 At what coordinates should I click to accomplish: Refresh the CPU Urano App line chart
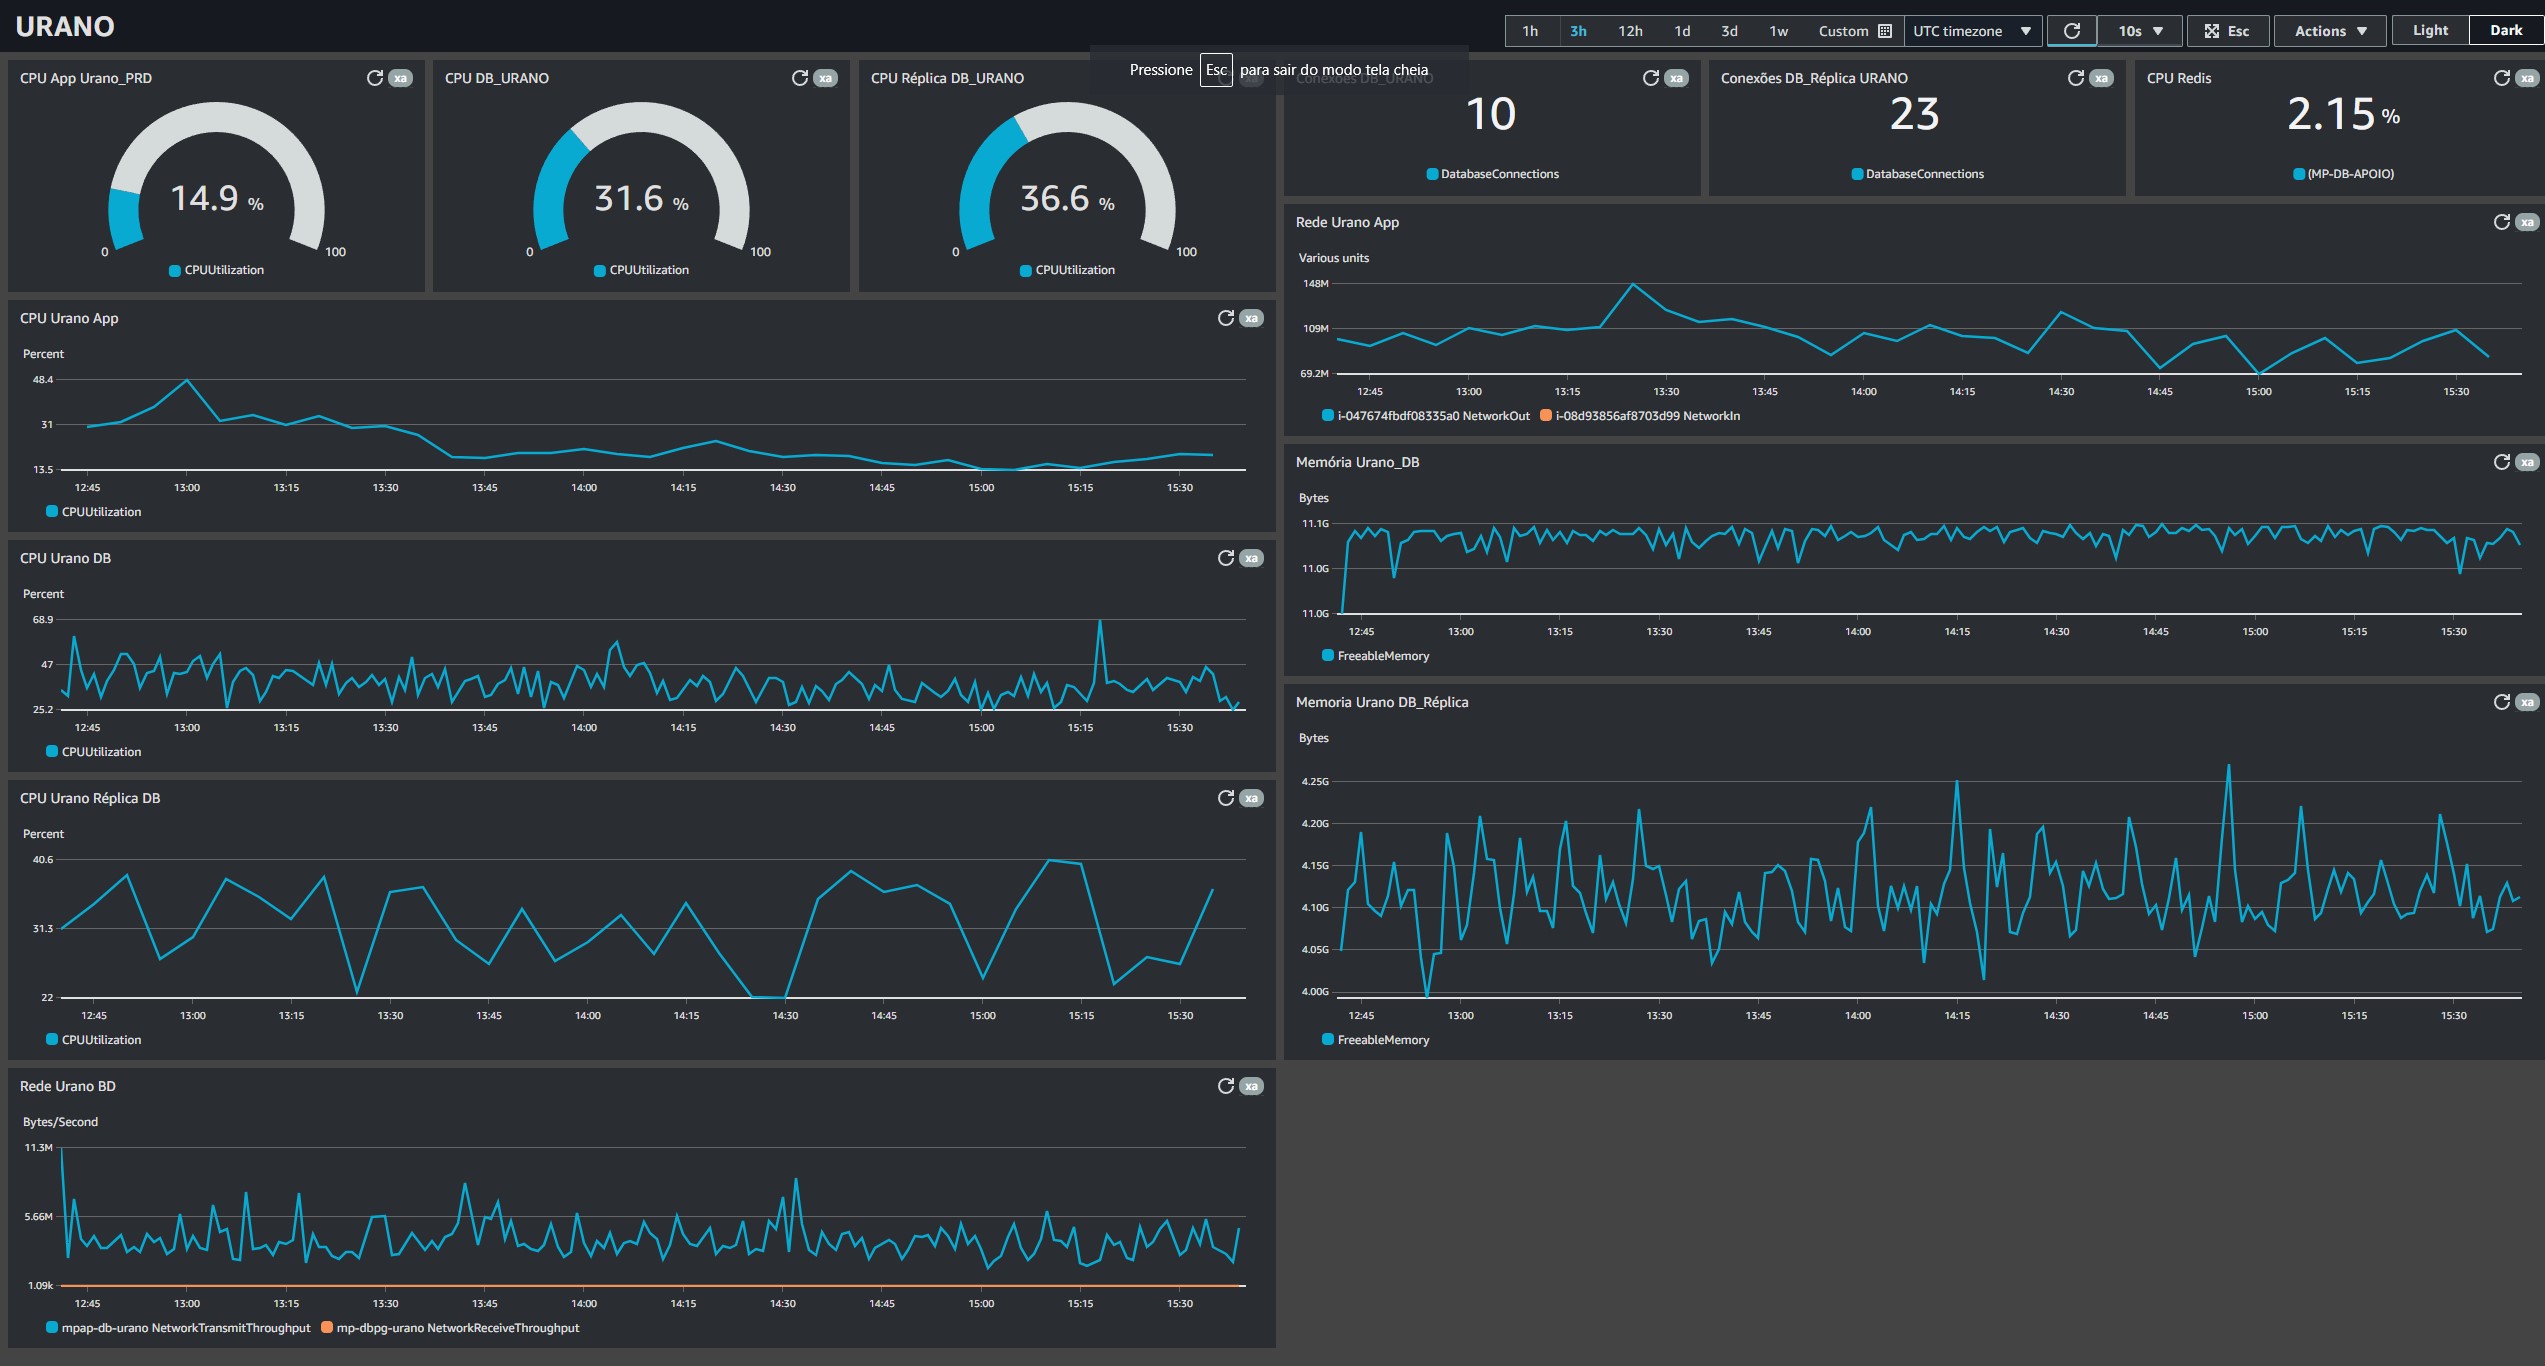click(1226, 318)
